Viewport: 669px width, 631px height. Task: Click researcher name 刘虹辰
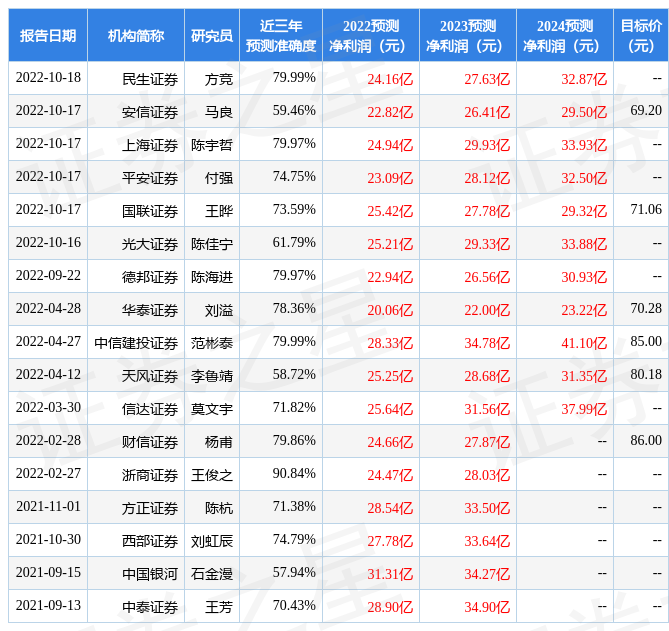click(x=212, y=541)
